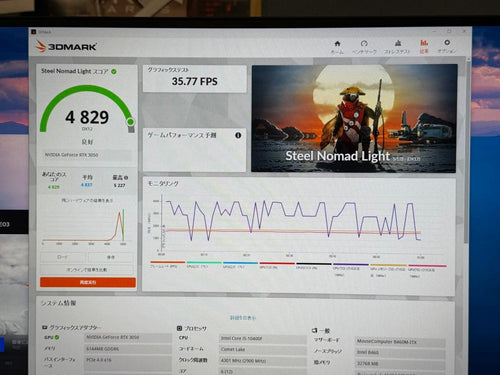Open the Home tab house icon
The height and width of the screenshot is (375, 500).
(337, 43)
